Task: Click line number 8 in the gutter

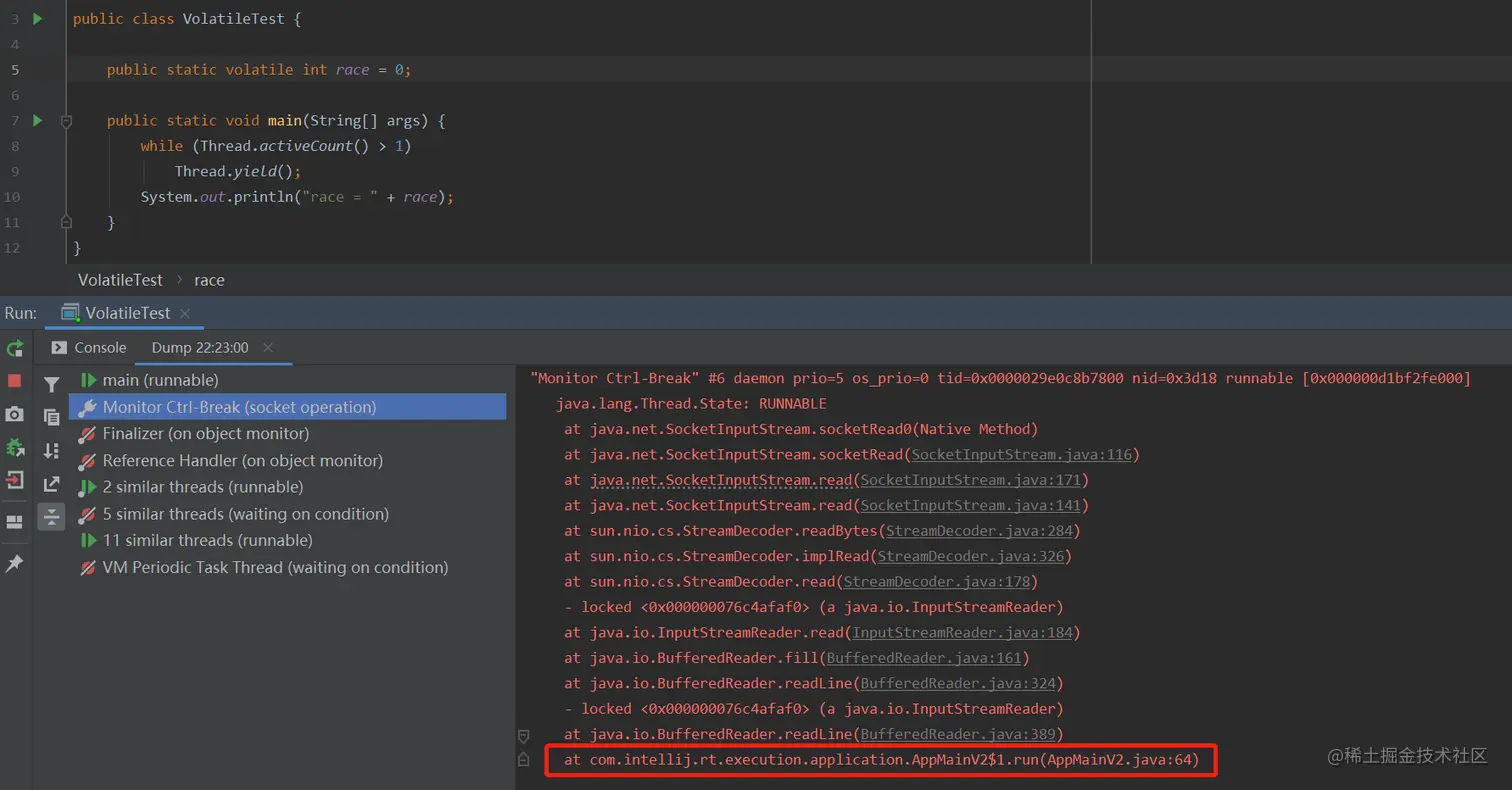Action: (x=14, y=146)
